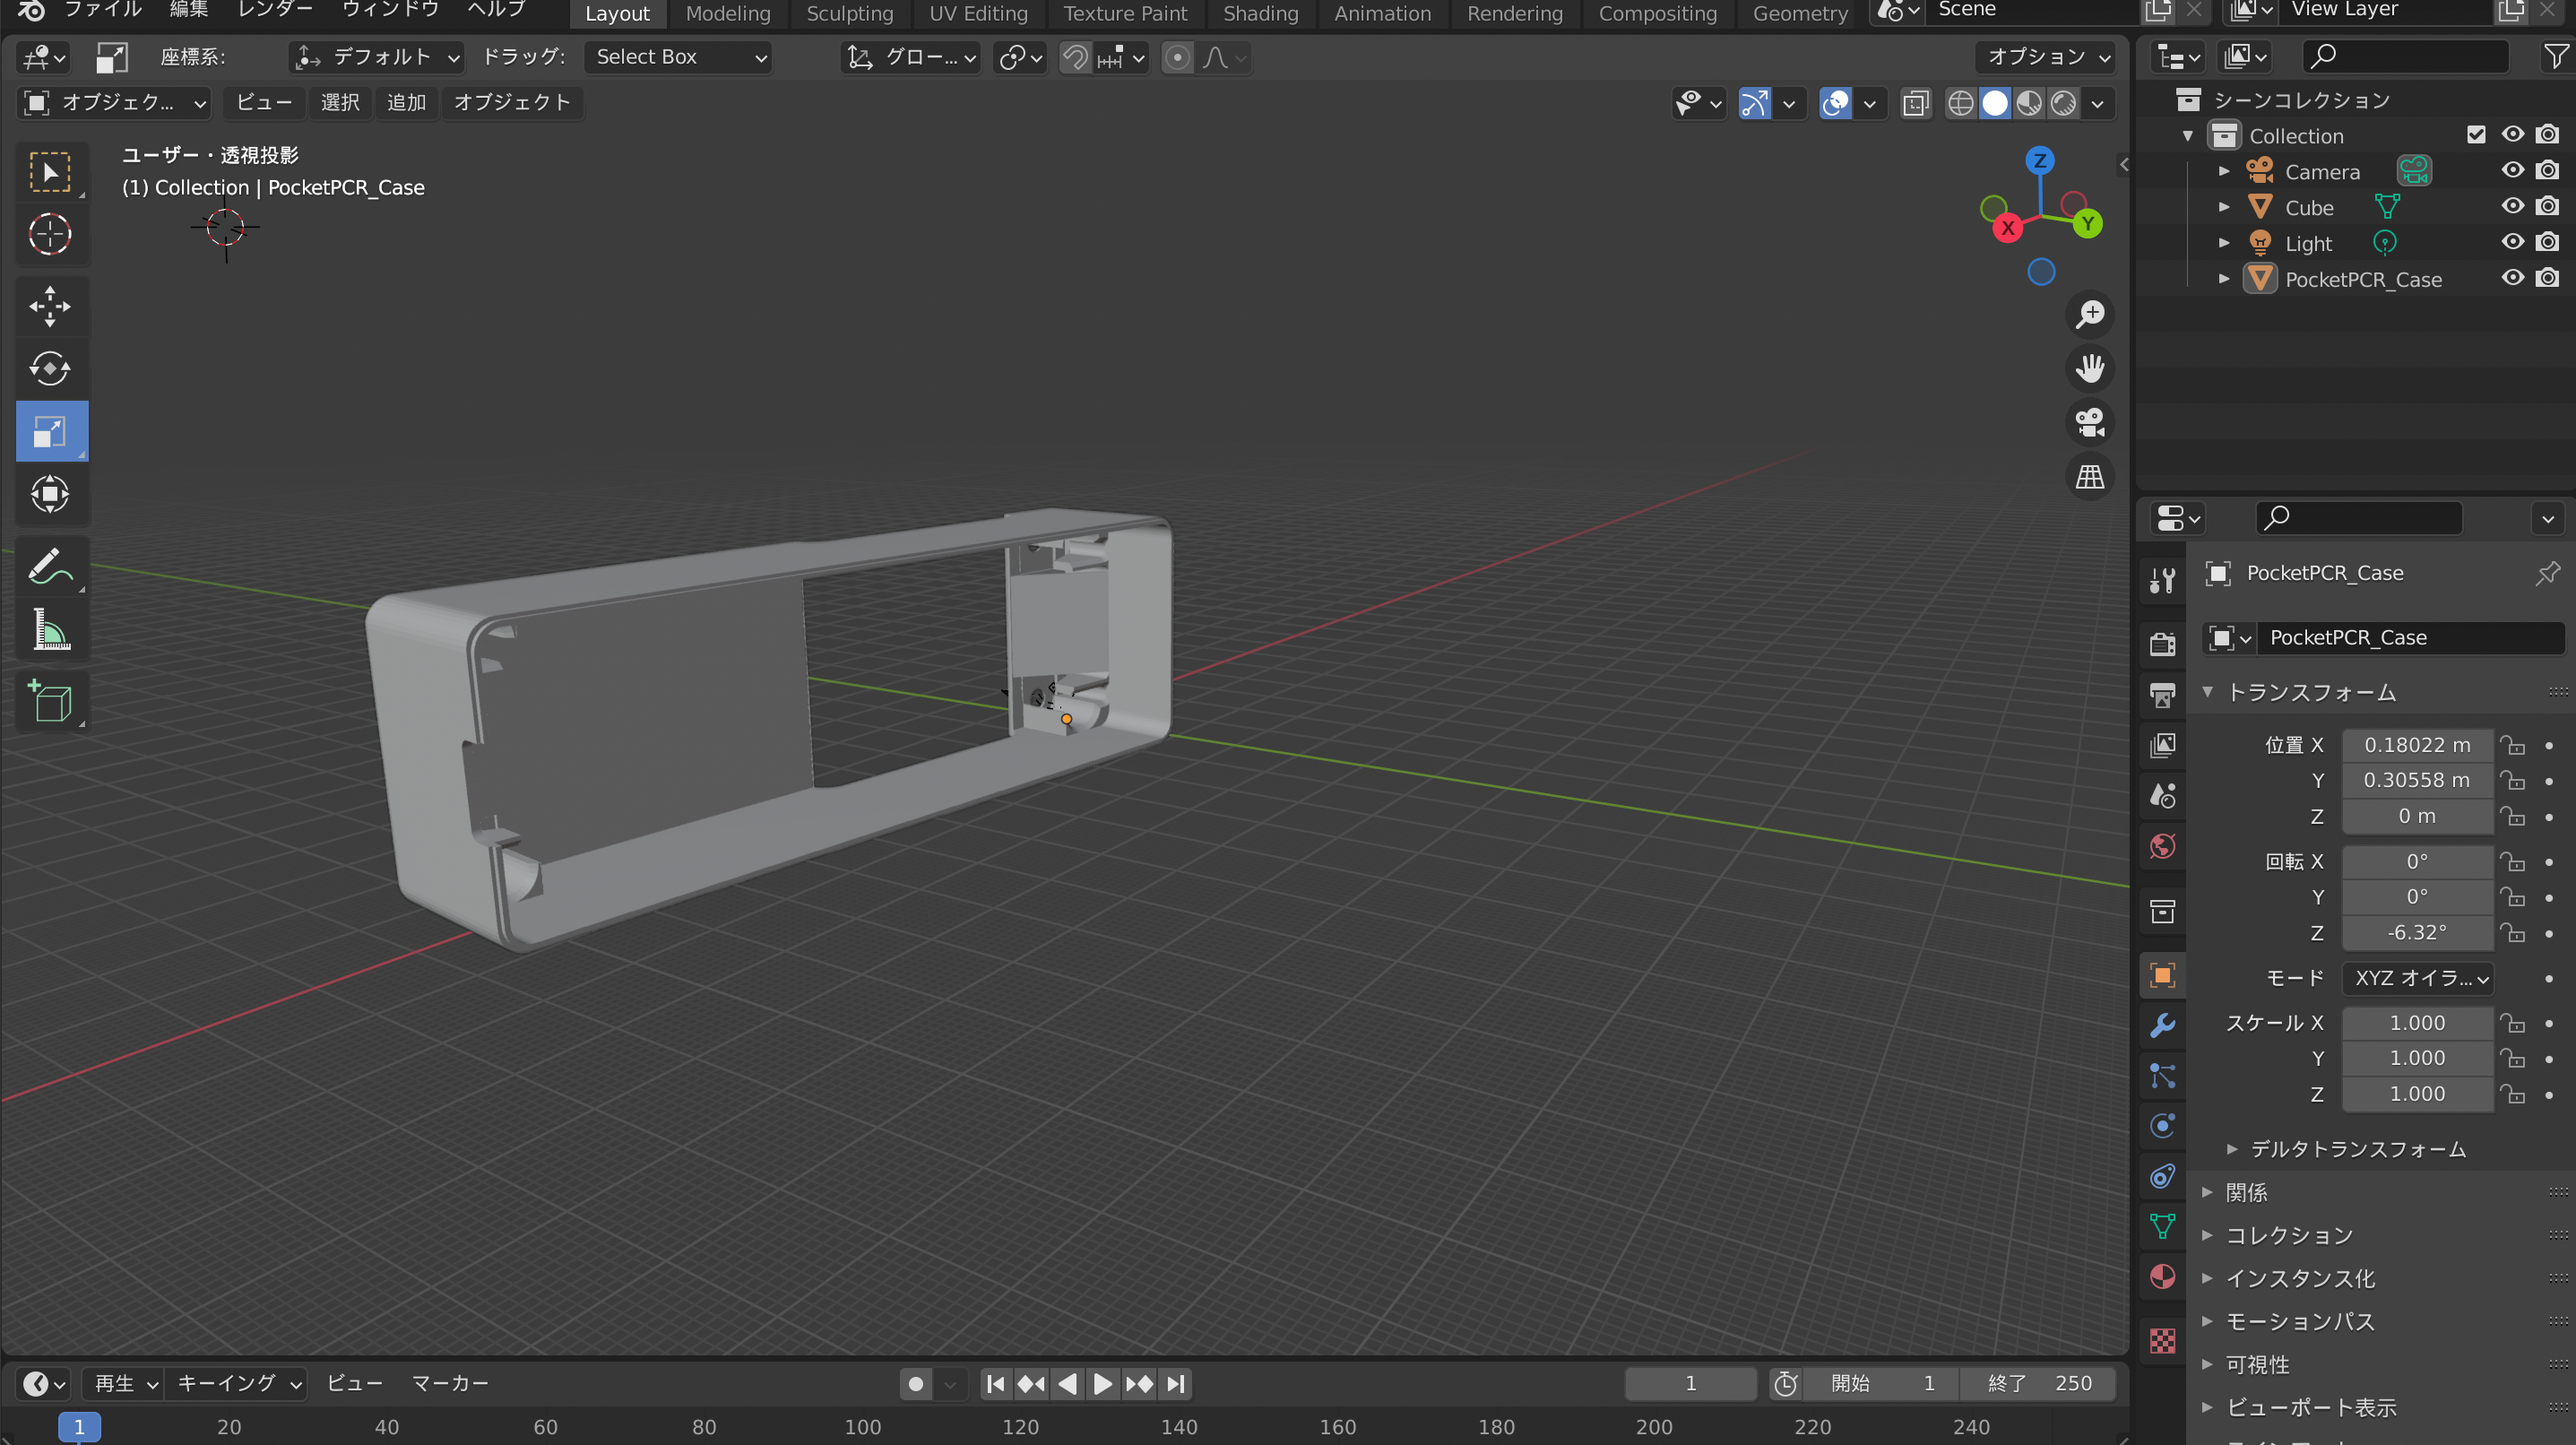The image size is (2576, 1445).
Task: Switch to rendered viewport shading
Action: pos(2063,103)
